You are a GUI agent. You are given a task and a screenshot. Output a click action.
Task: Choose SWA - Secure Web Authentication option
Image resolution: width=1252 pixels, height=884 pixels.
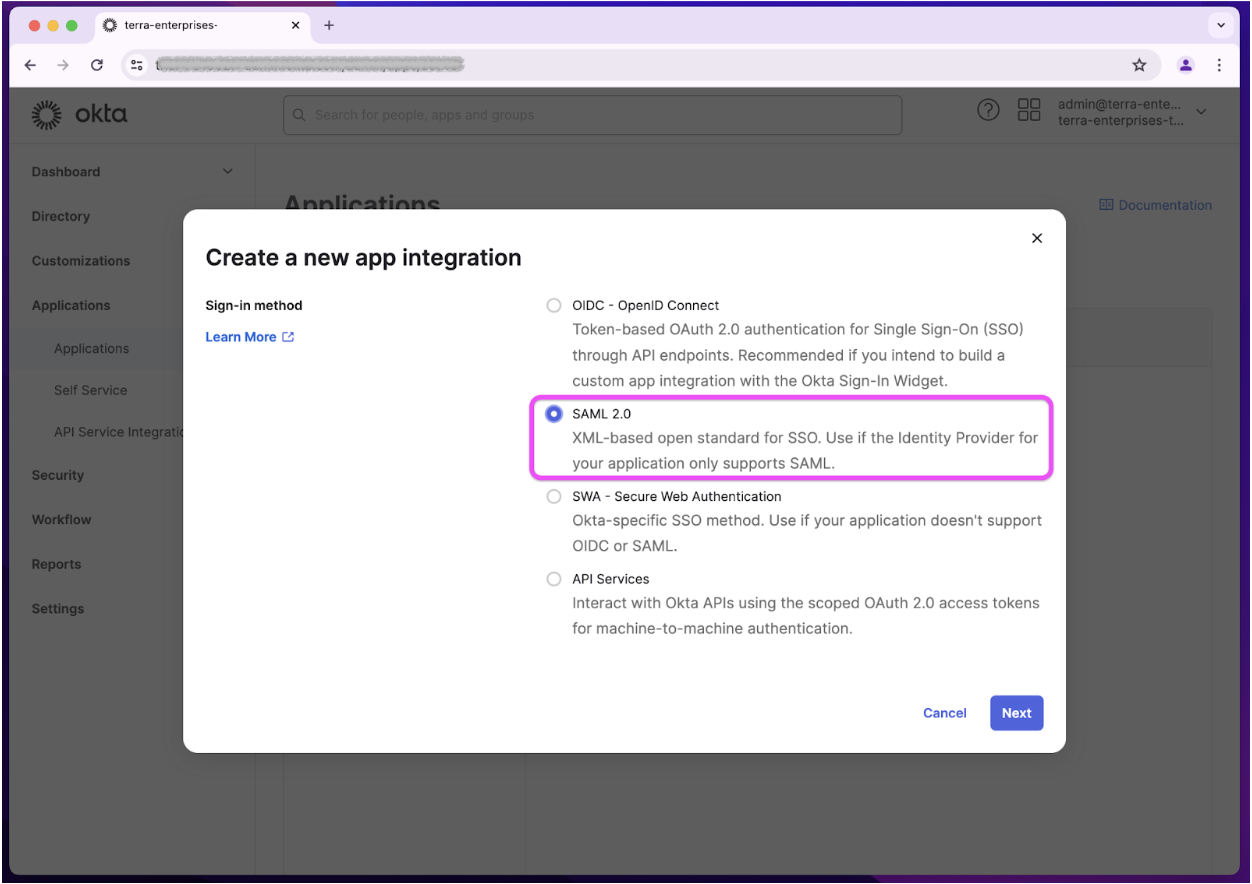[554, 497]
